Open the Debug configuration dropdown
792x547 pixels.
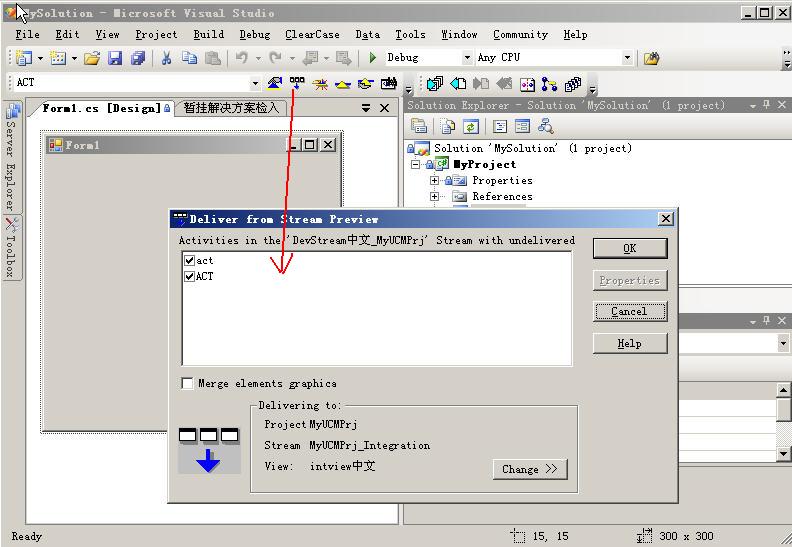467,58
